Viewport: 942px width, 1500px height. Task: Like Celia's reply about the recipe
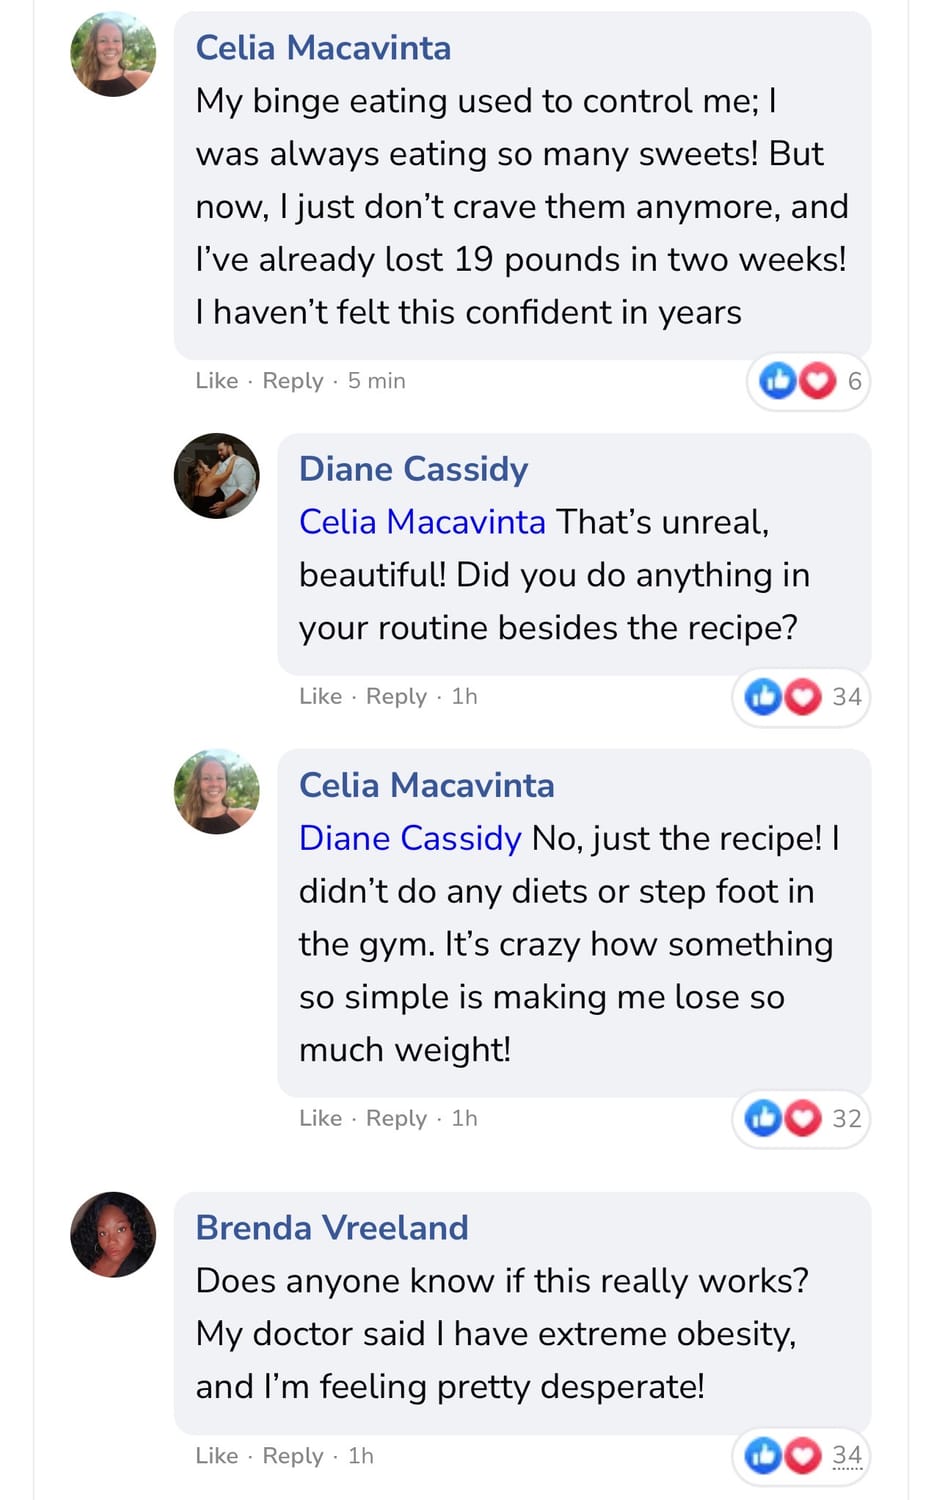(320, 1119)
